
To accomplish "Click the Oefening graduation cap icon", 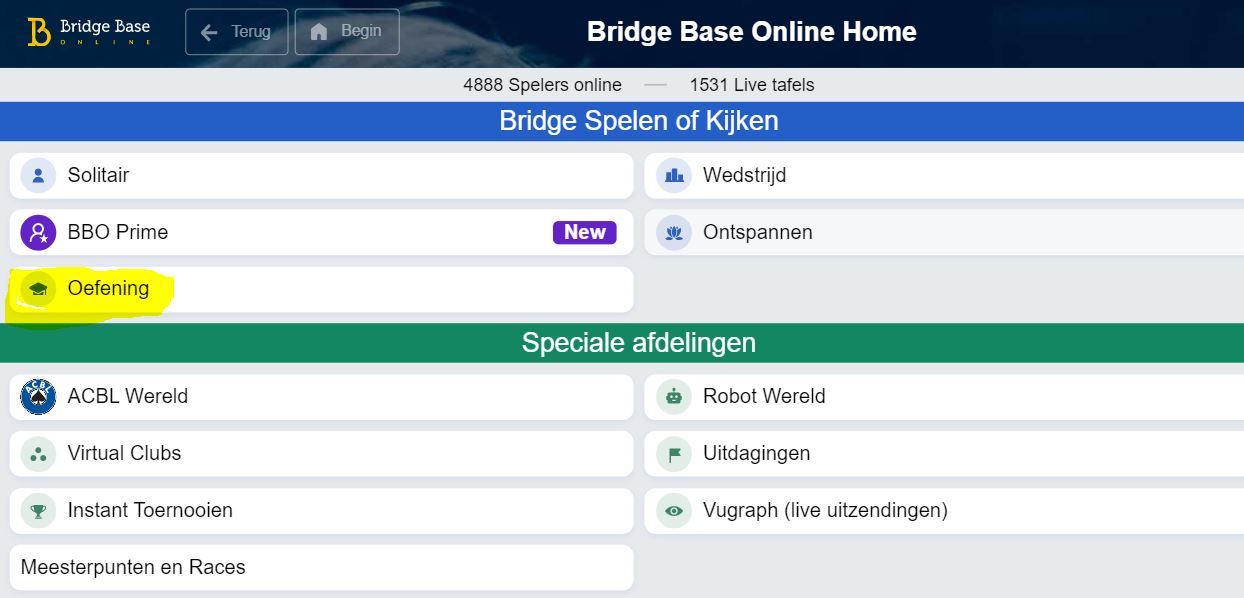I will pyautogui.click(x=38, y=289).
